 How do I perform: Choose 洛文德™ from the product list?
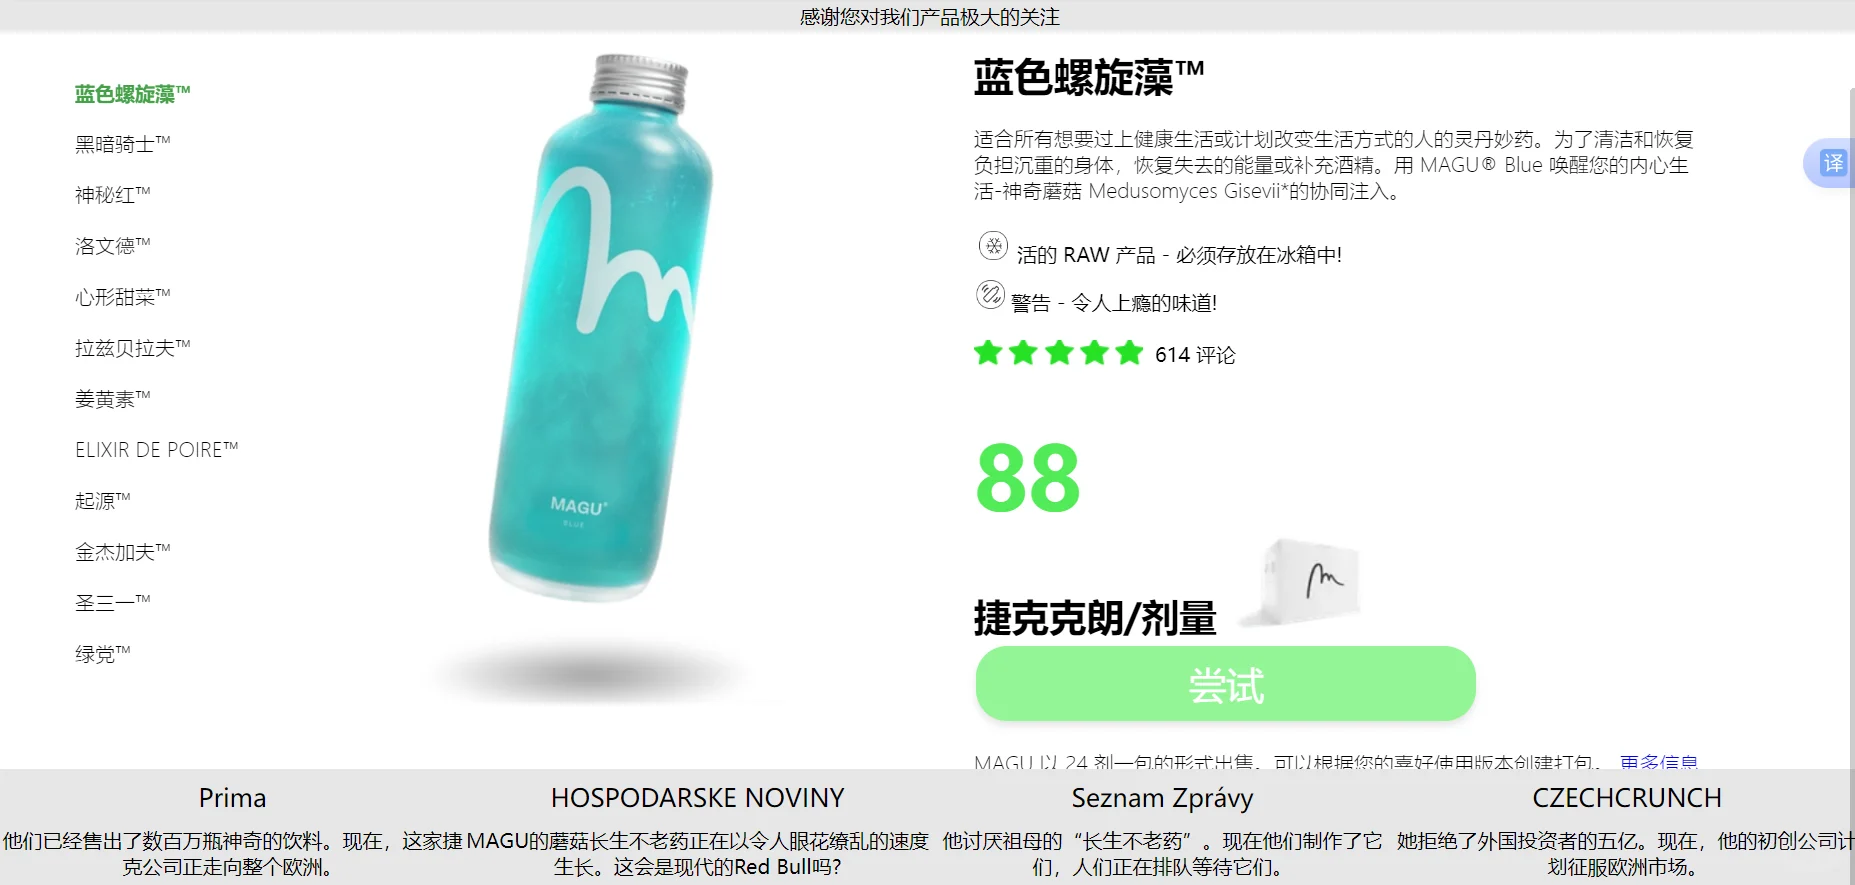pos(112,246)
